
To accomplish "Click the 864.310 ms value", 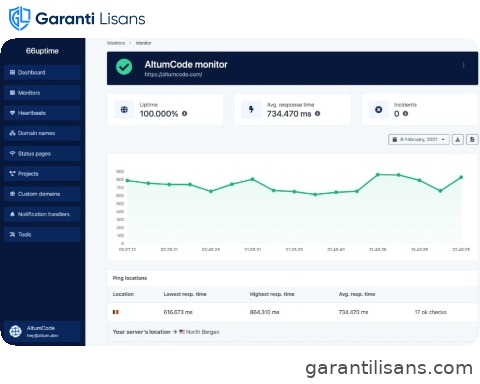I will (264, 312).
